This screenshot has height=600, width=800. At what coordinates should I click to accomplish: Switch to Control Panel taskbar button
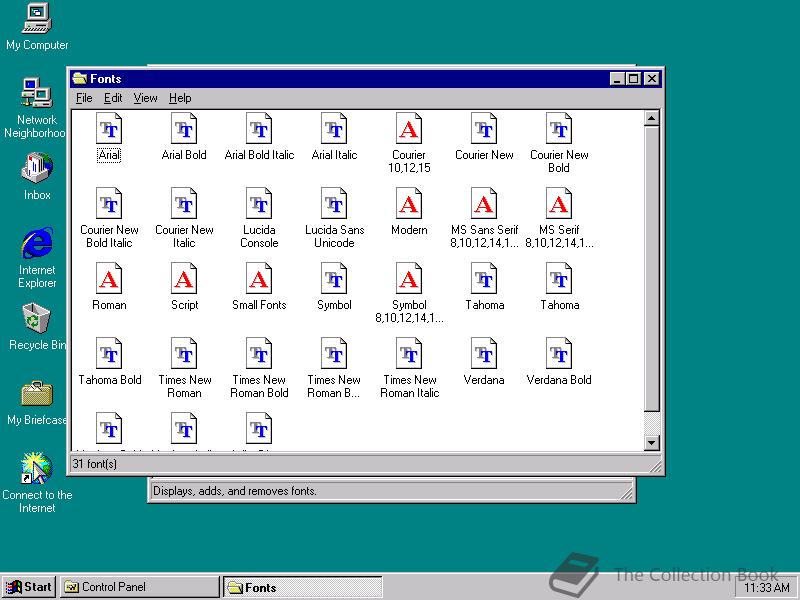139,587
